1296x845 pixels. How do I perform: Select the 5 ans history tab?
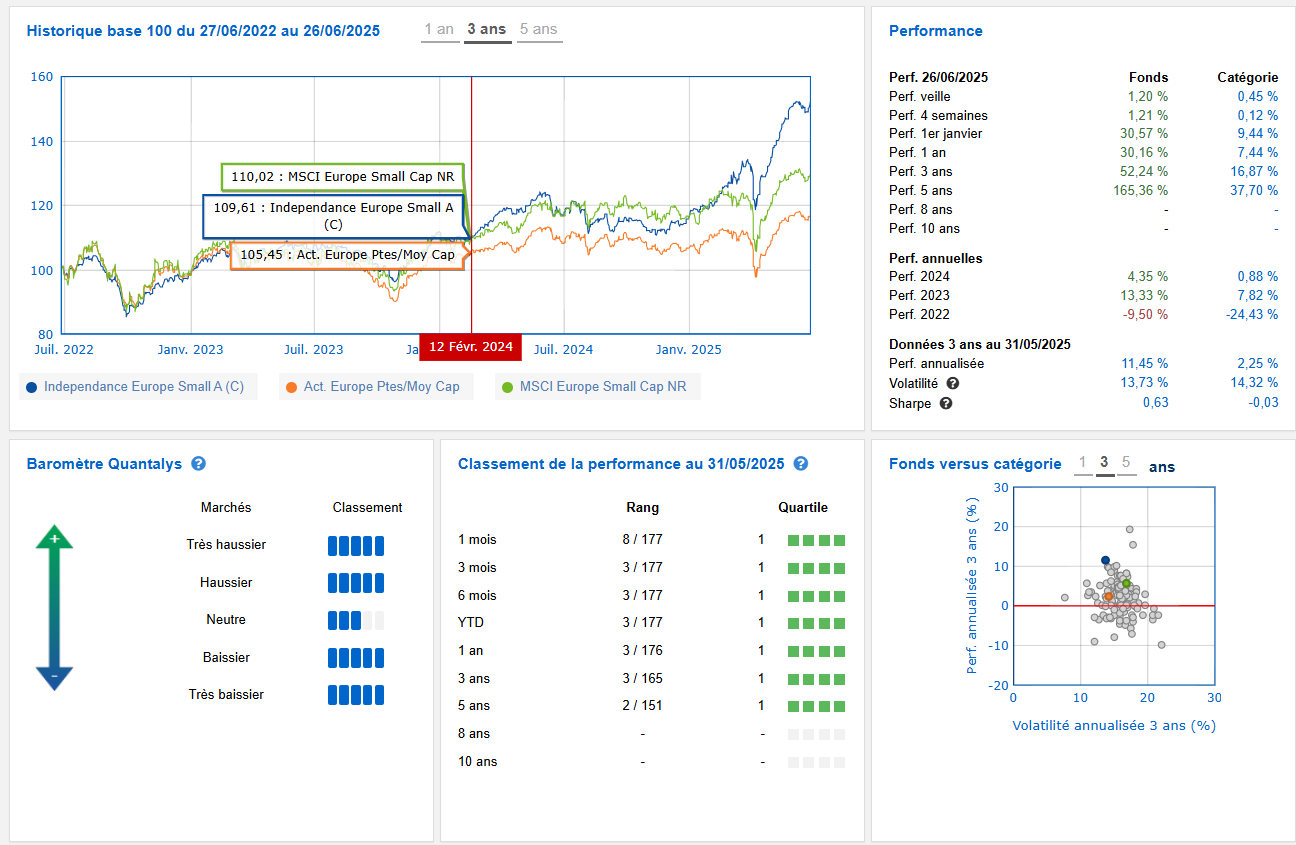(x=539, y=30)
